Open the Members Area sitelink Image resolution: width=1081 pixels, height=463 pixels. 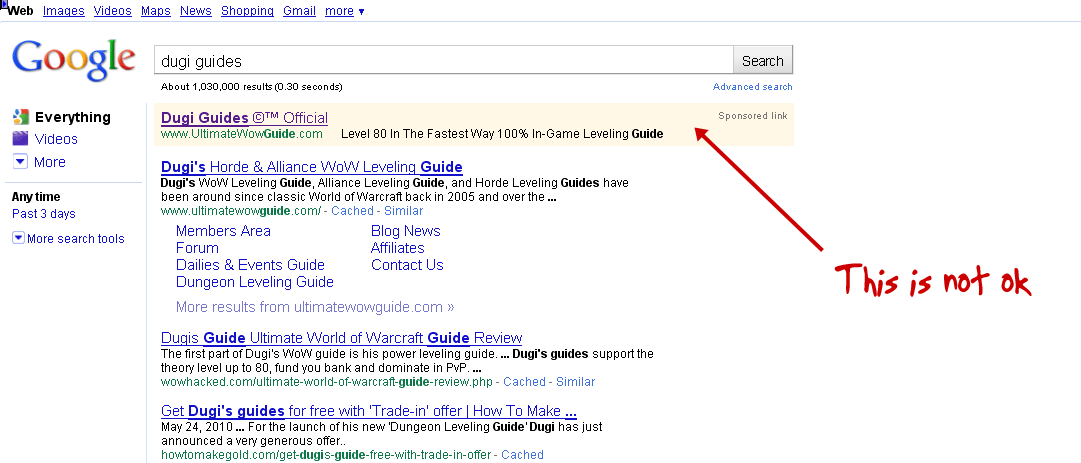223,231
